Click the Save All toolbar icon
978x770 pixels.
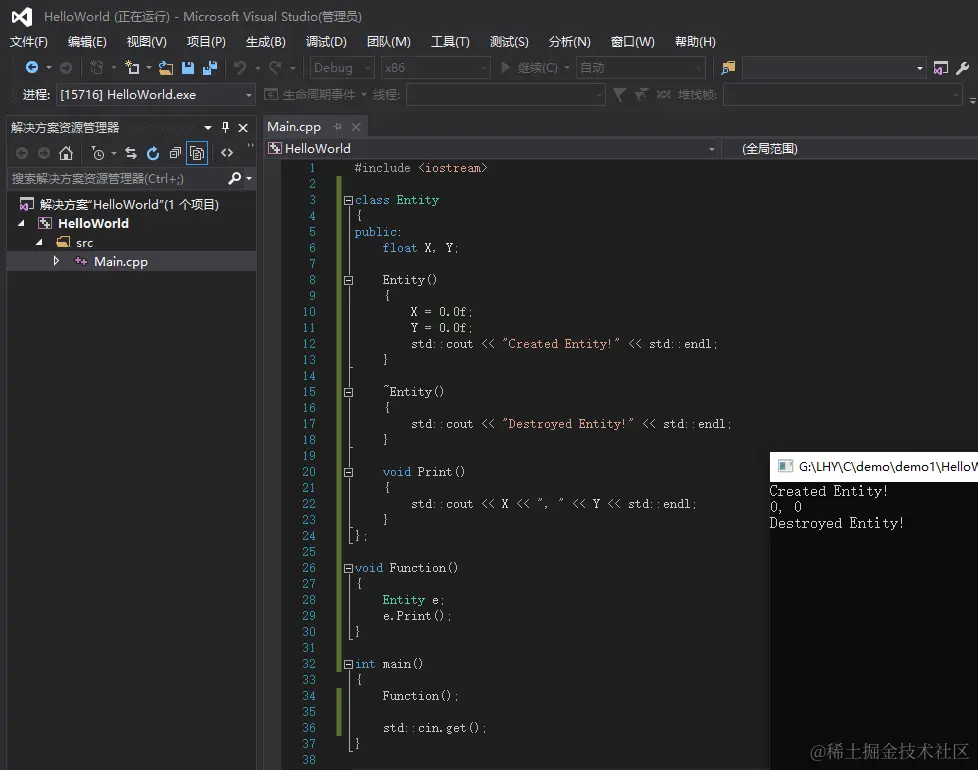210,68
